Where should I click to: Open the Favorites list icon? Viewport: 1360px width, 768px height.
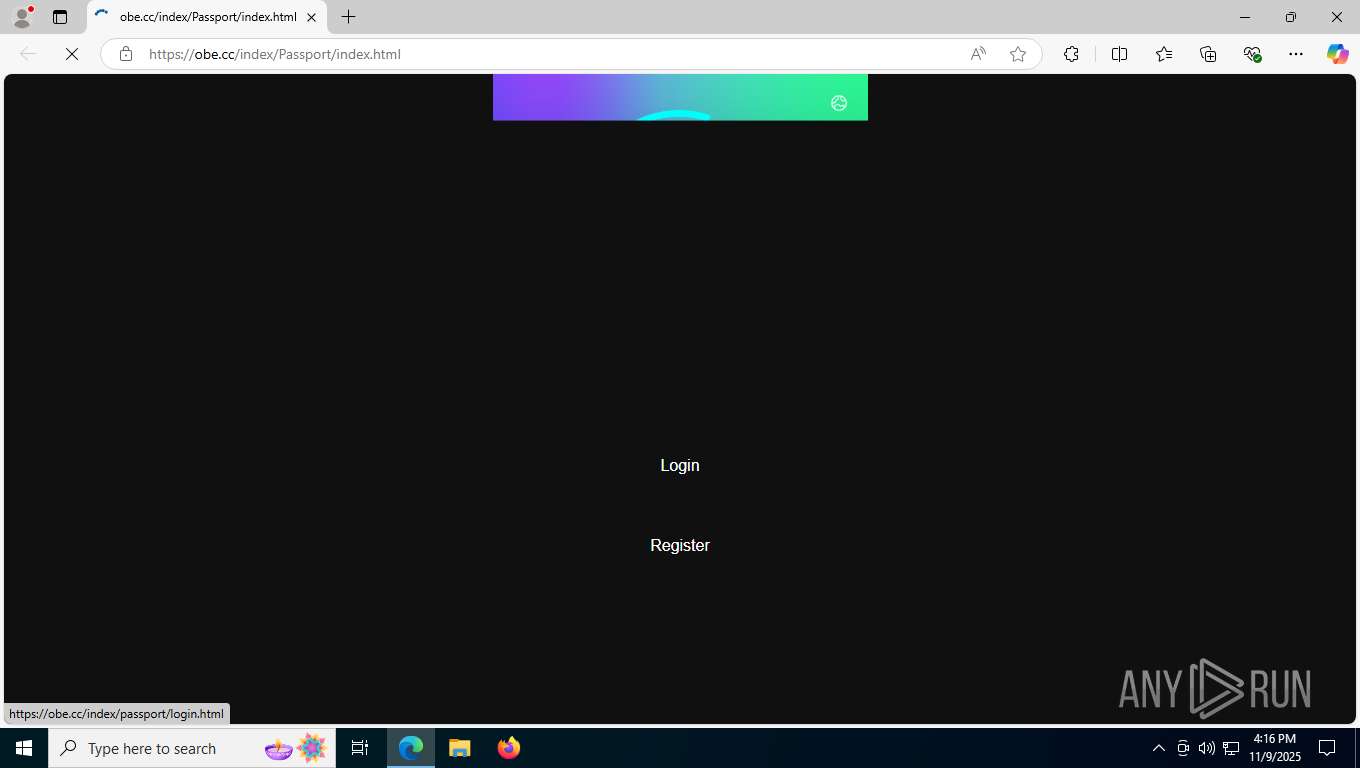pyautogui.click(x=1164, y=54)
